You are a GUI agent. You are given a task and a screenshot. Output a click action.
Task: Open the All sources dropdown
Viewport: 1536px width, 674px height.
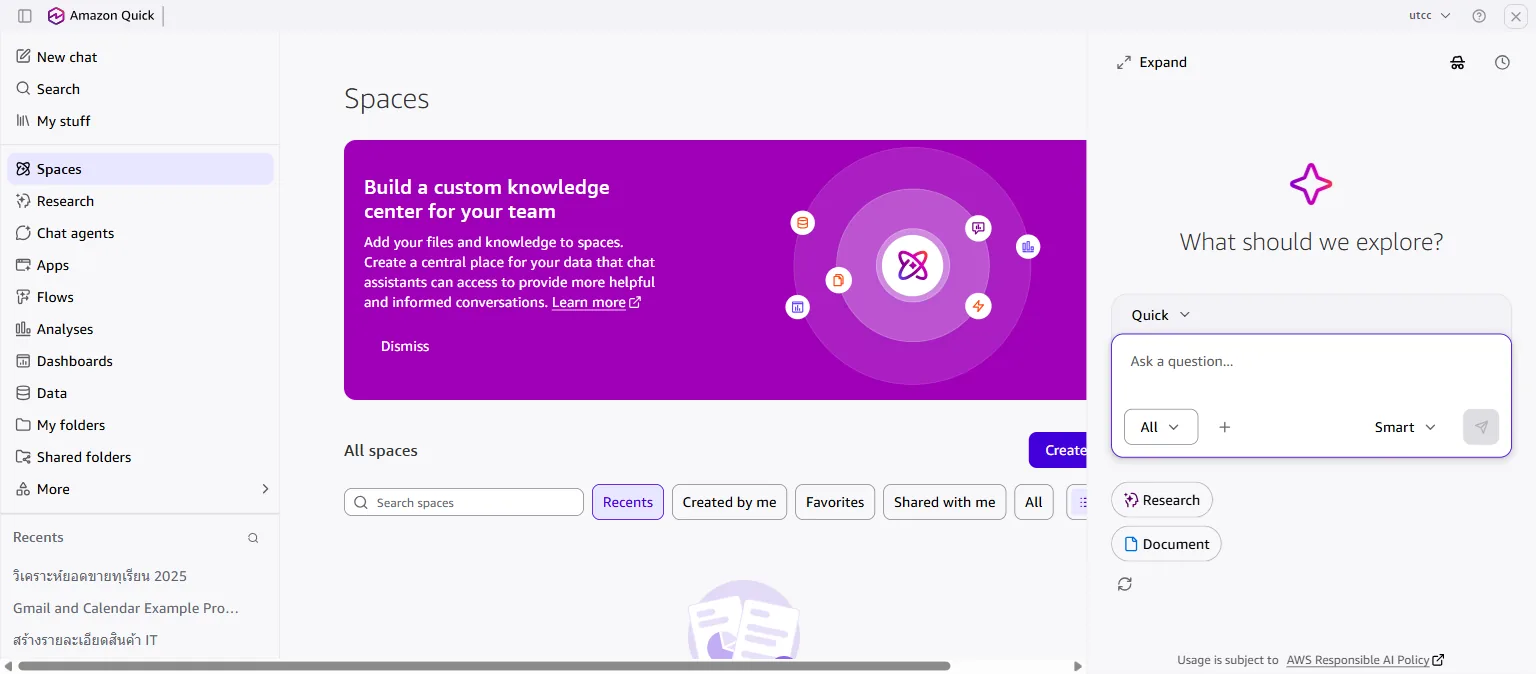1160,427
